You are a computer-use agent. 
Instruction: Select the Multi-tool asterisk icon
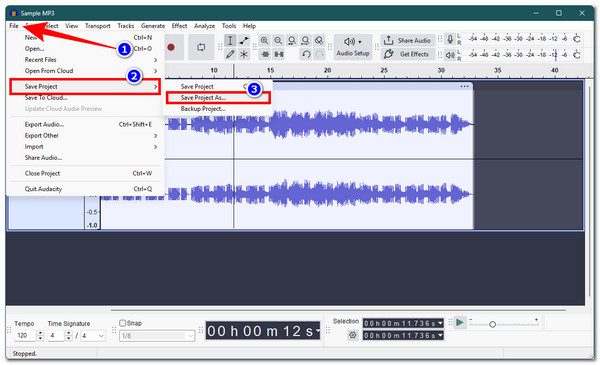click(x=244, y=54)
